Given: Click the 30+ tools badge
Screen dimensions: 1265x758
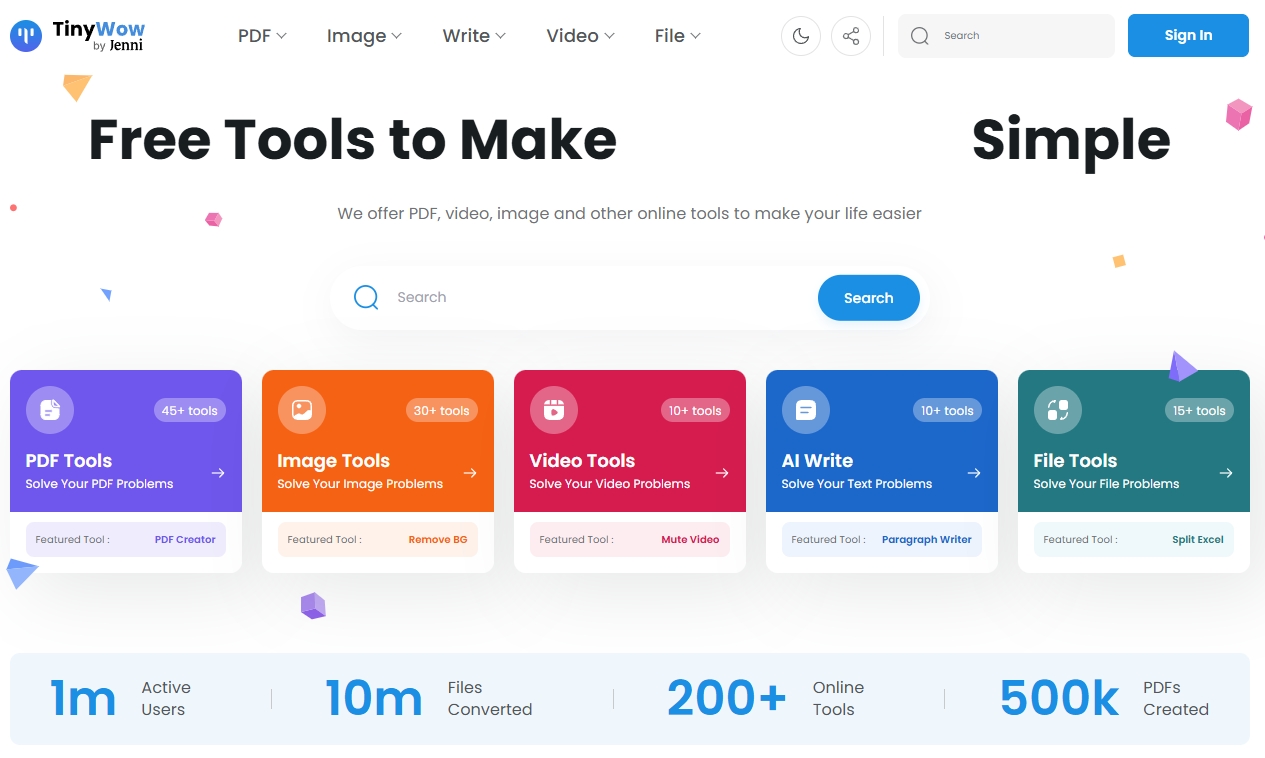Looking at the screenshot, I should [442, 410].
